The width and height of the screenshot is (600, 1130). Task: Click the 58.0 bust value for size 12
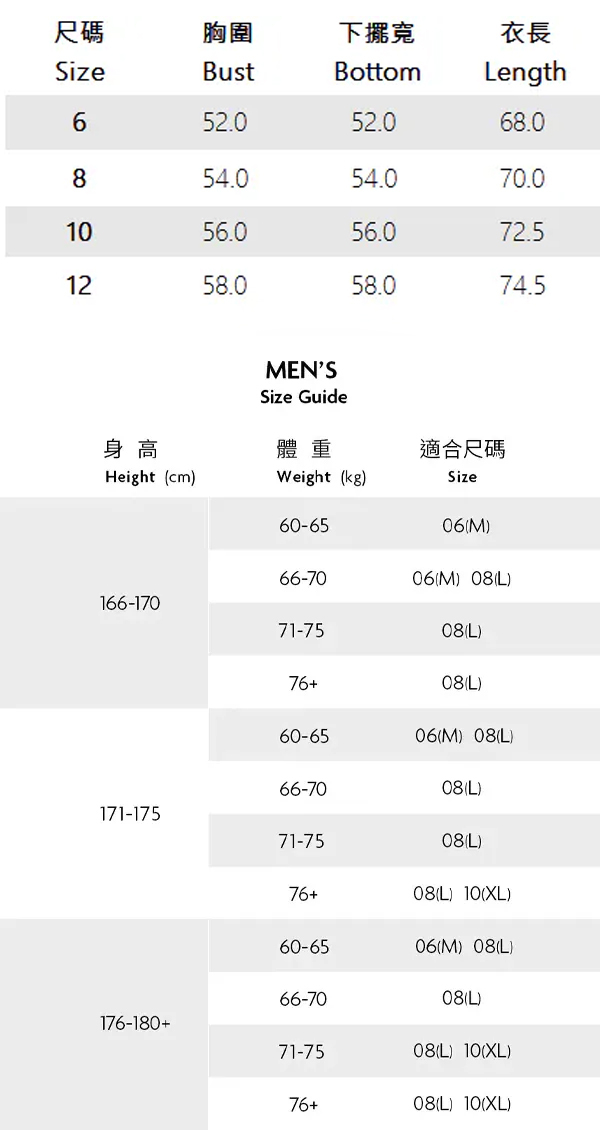[224, 286]
